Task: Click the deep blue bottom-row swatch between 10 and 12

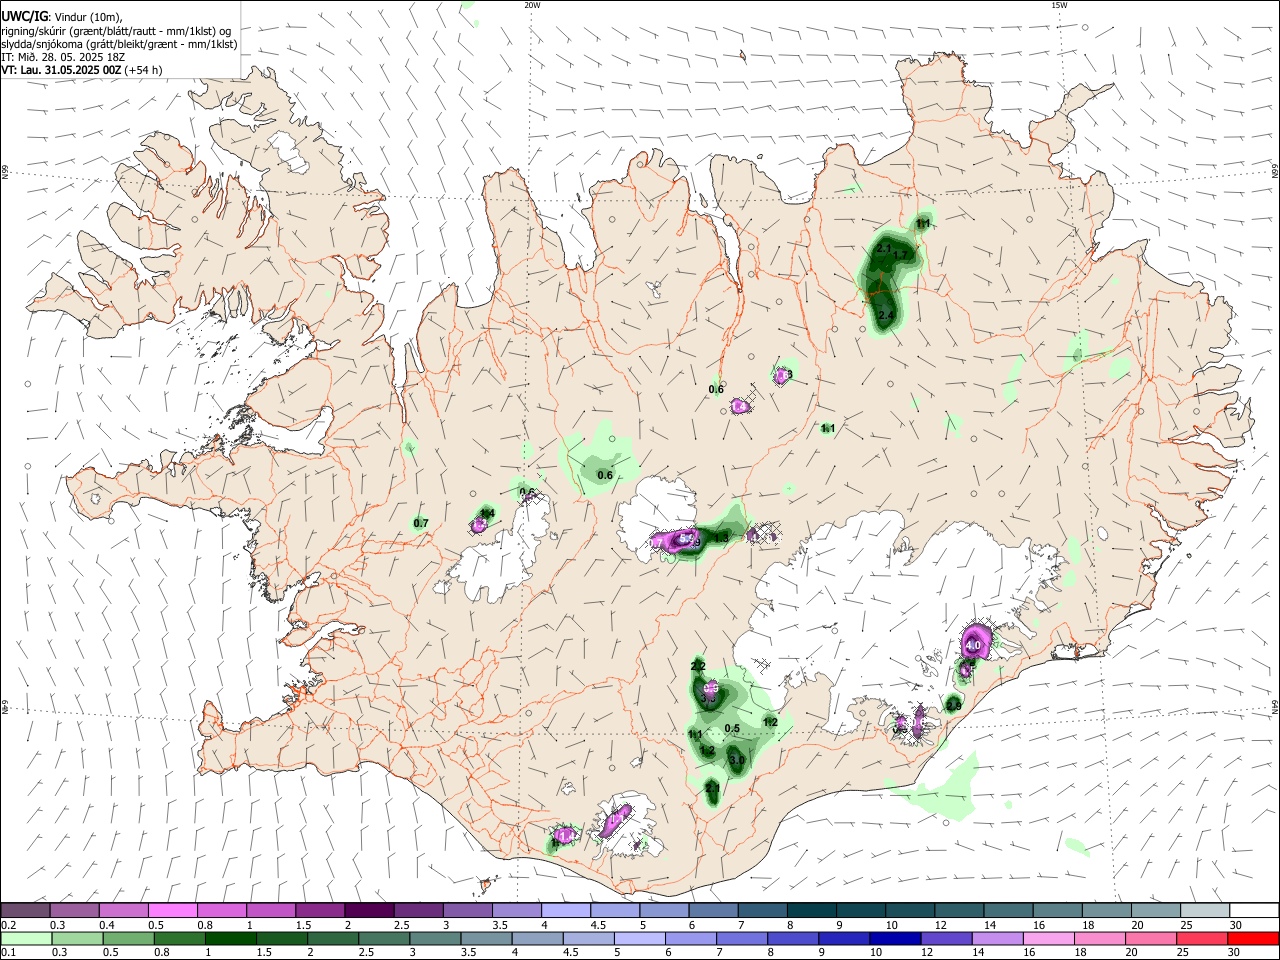Action: click(895, 938)
